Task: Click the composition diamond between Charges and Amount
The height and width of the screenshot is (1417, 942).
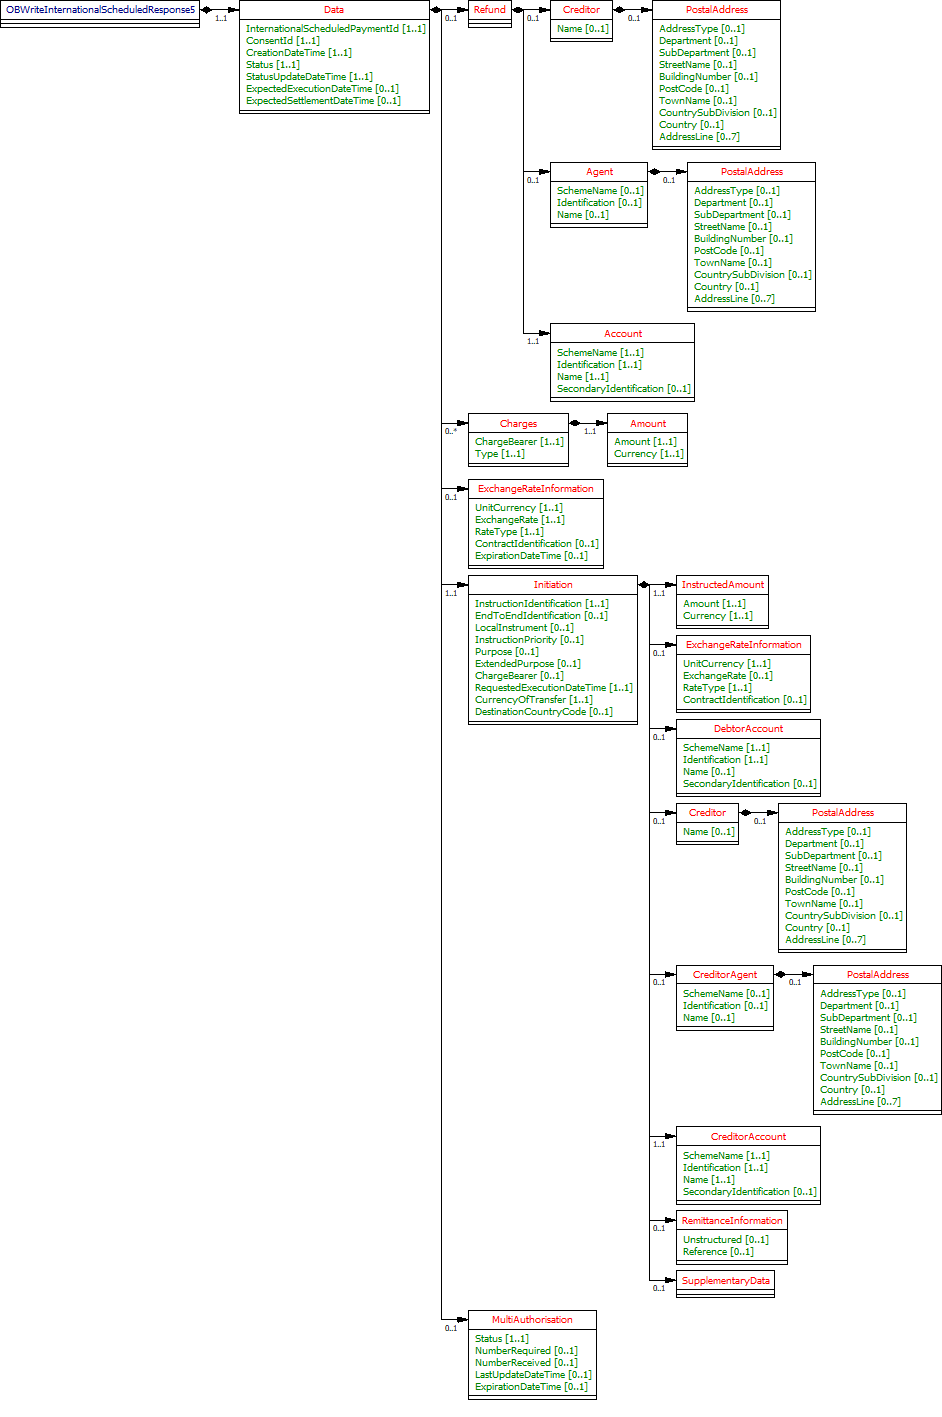Action: pyautogui.click(x=575, y=423)
